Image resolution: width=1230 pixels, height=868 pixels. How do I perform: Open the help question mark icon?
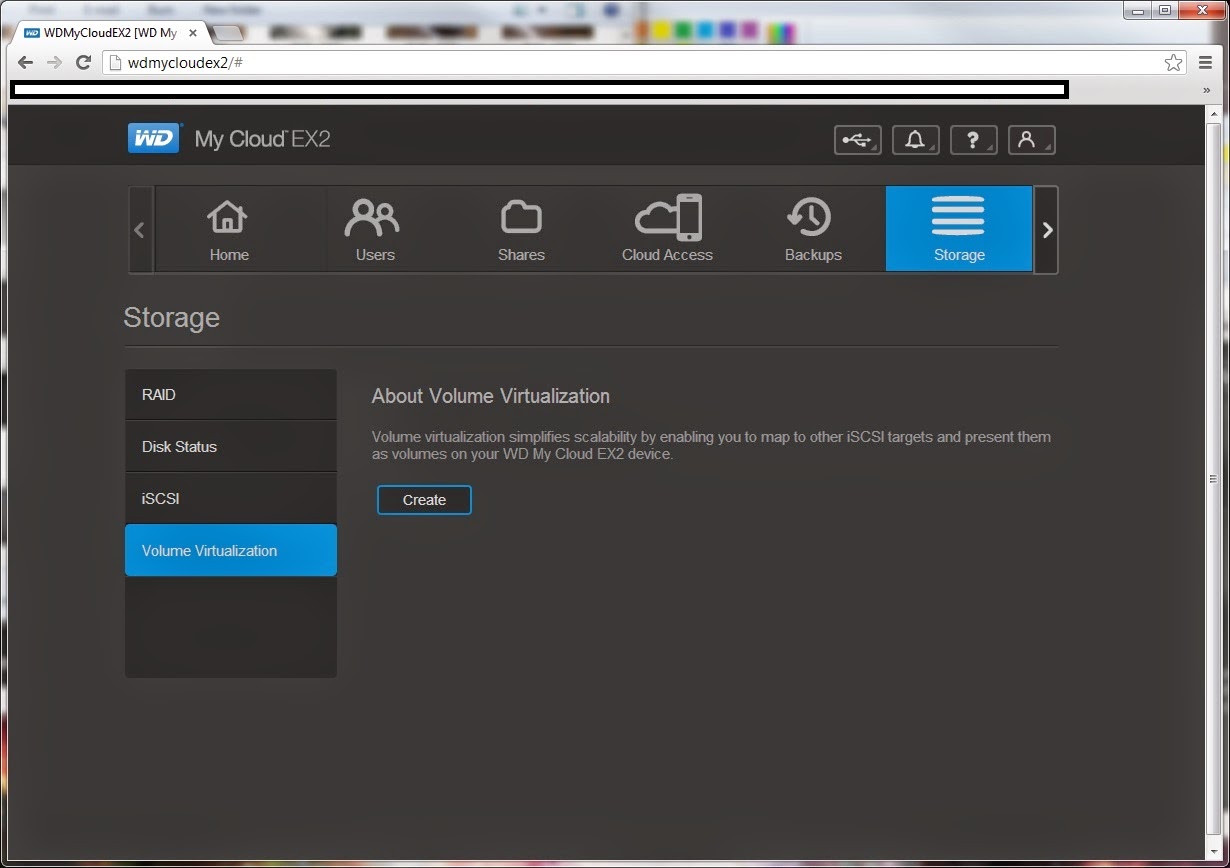[x=974, y=140]
